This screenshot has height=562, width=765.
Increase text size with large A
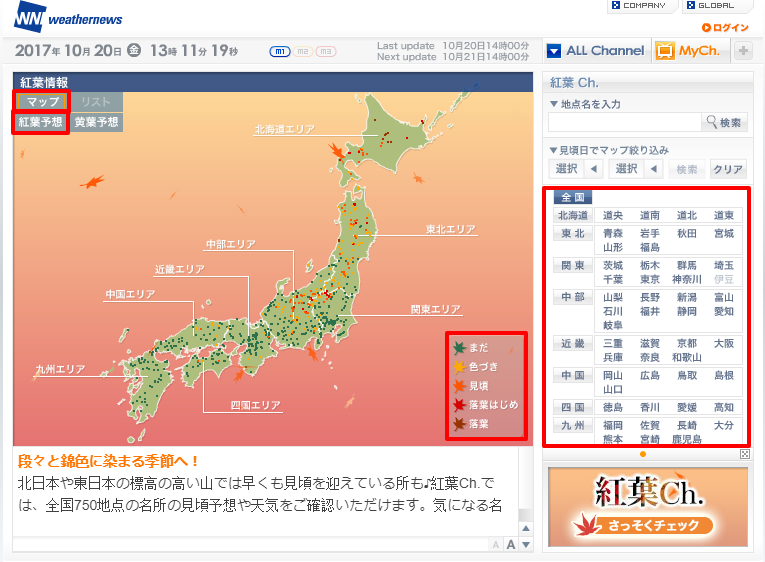[x=511, y=544]
